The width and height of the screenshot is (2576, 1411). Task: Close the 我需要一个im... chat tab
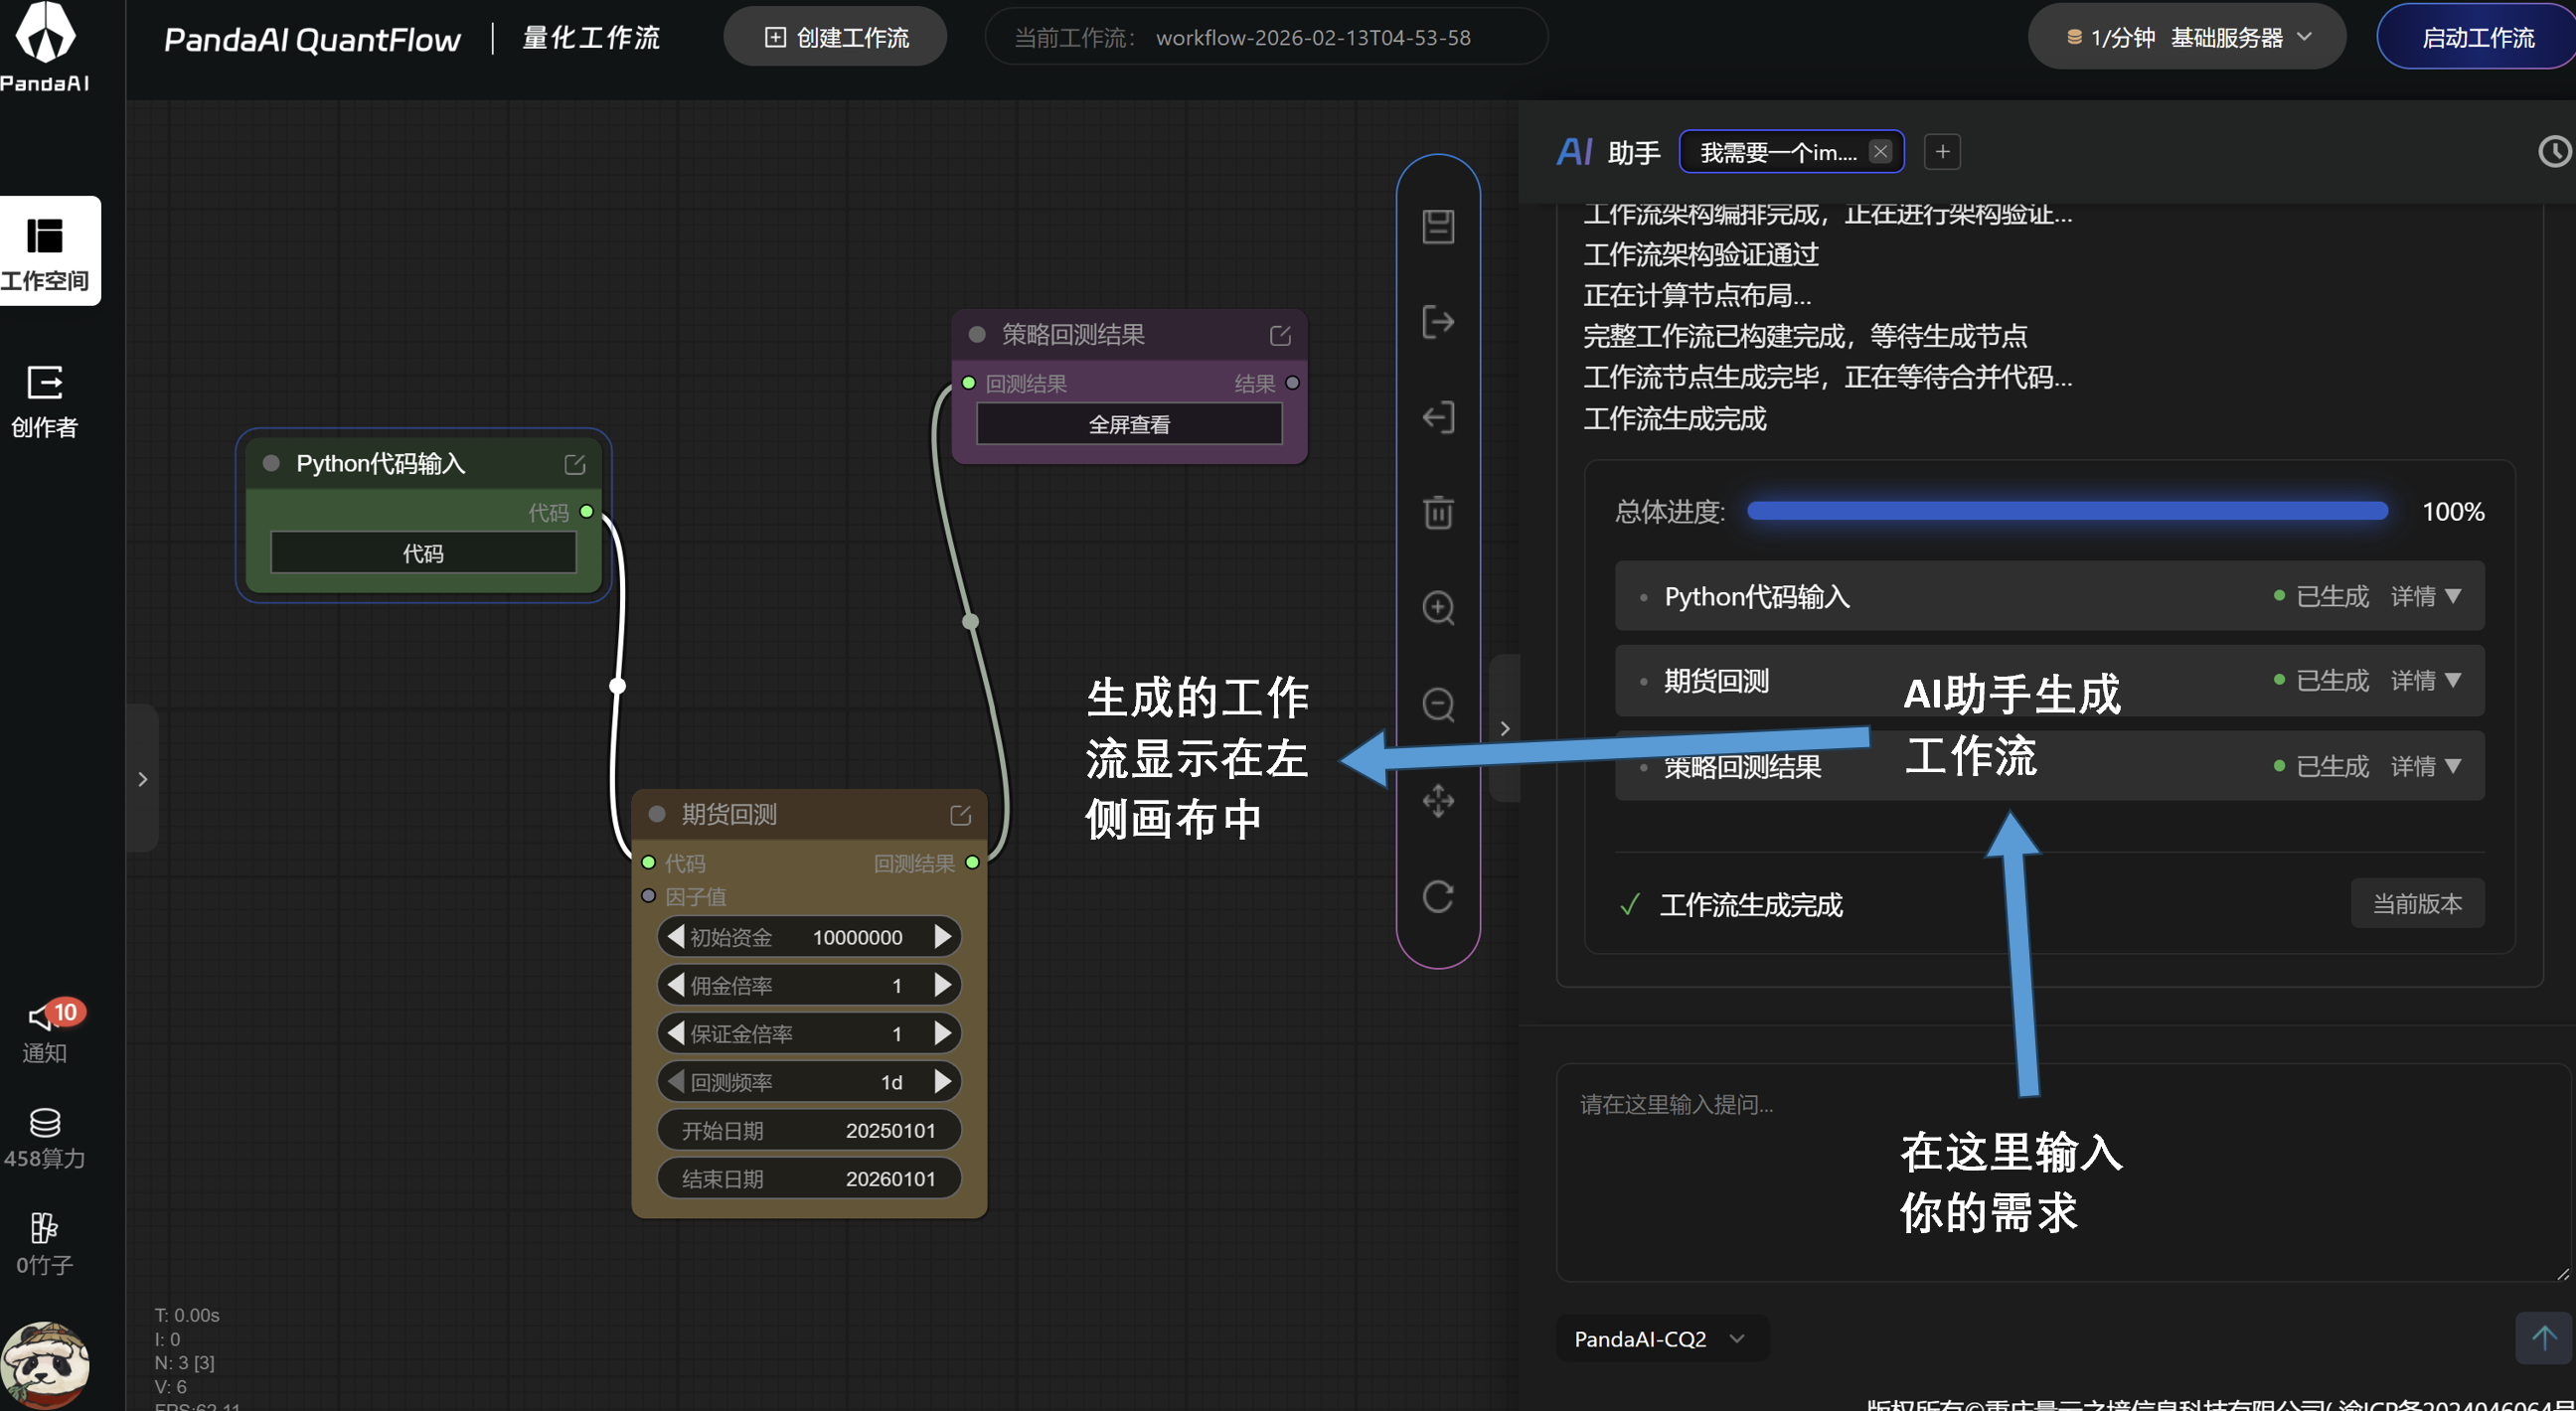1880,152
